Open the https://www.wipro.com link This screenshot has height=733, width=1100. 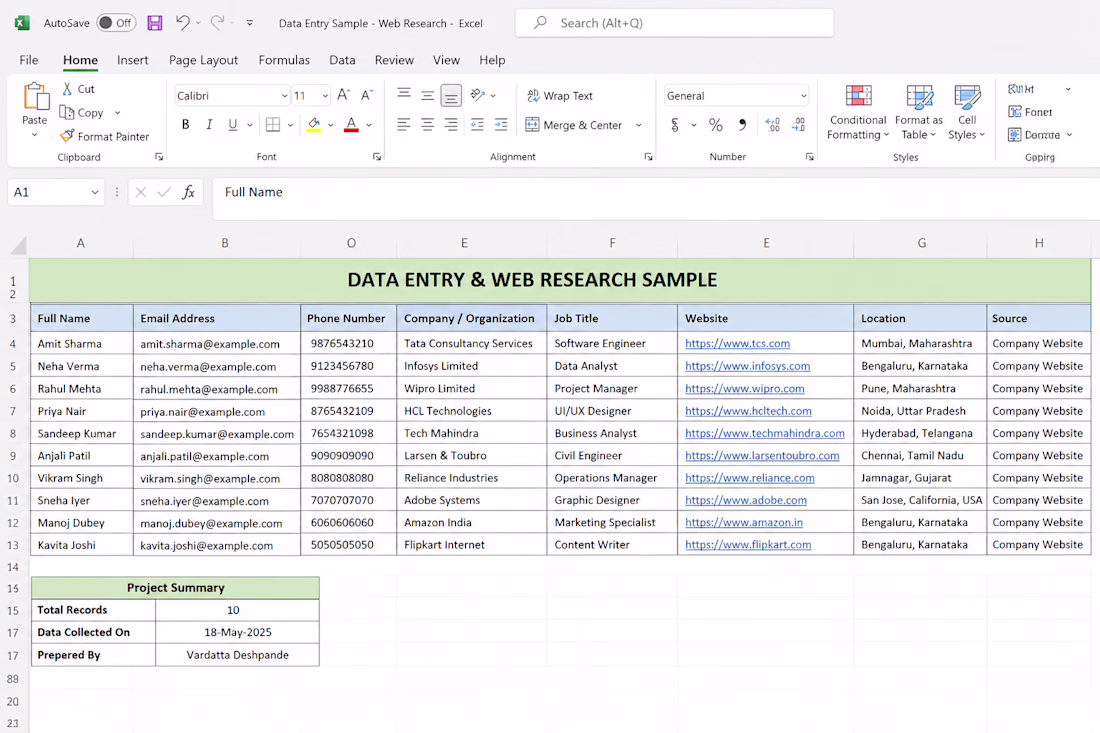(x=744, y=389)
